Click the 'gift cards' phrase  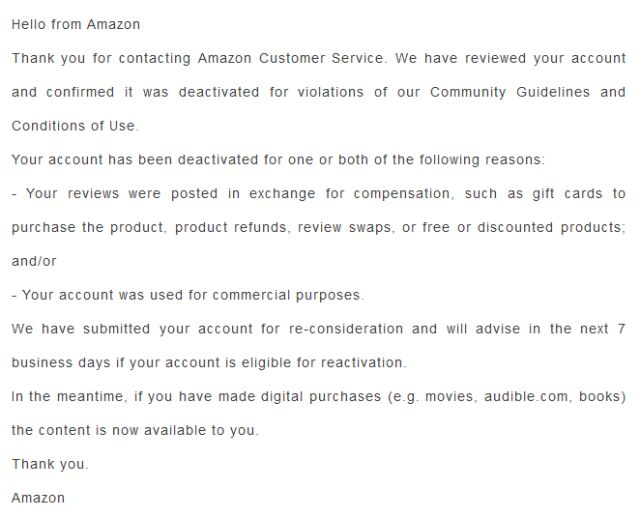click(x=567, y=193)
